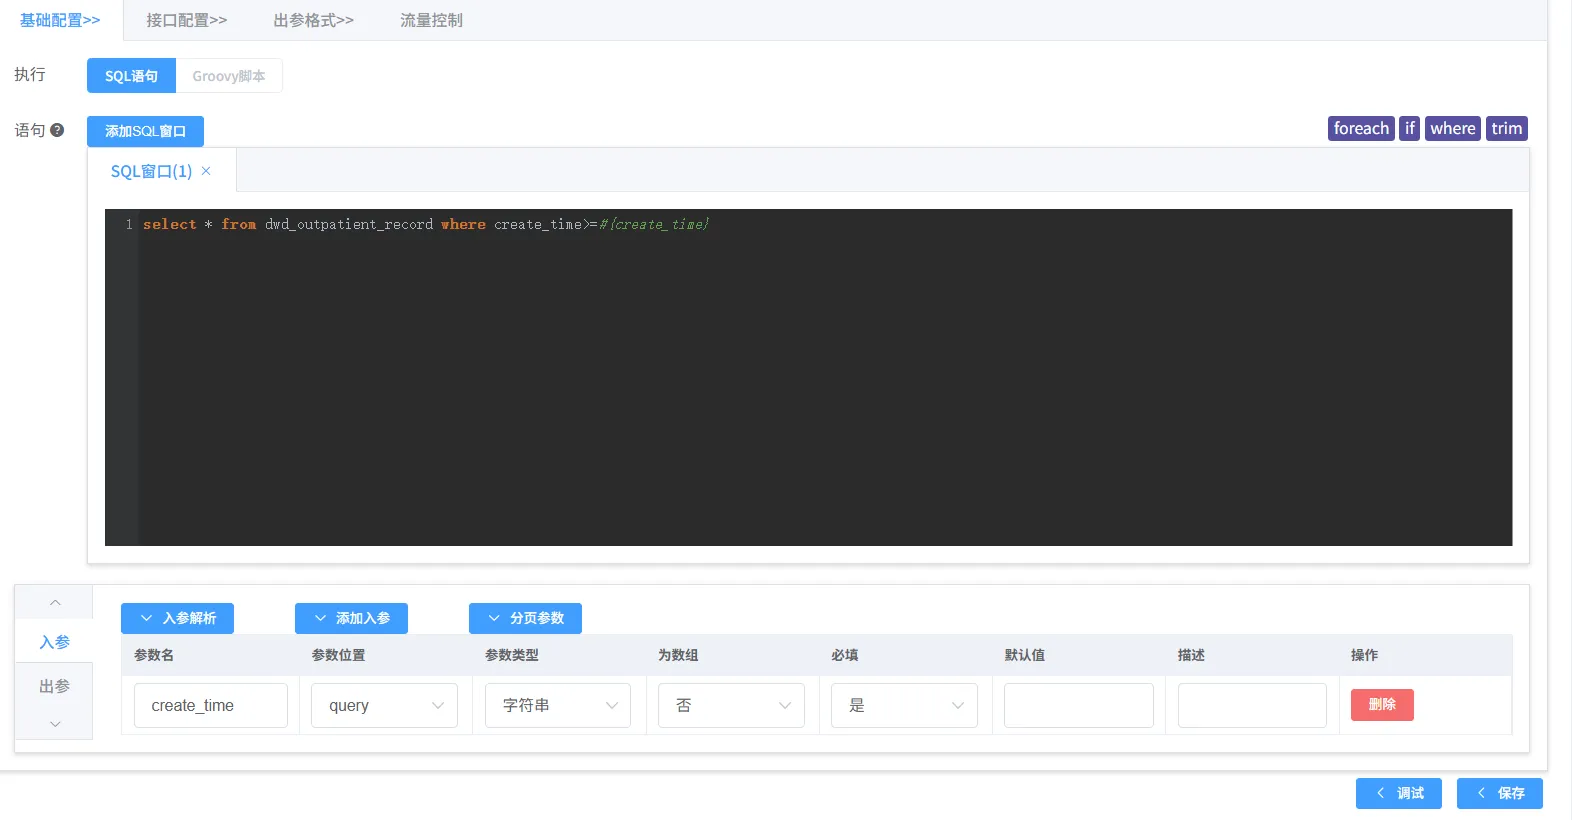Click the 参数名 field containing create_time
This screenshot has height=820, width=1572.
coord(211,705)
